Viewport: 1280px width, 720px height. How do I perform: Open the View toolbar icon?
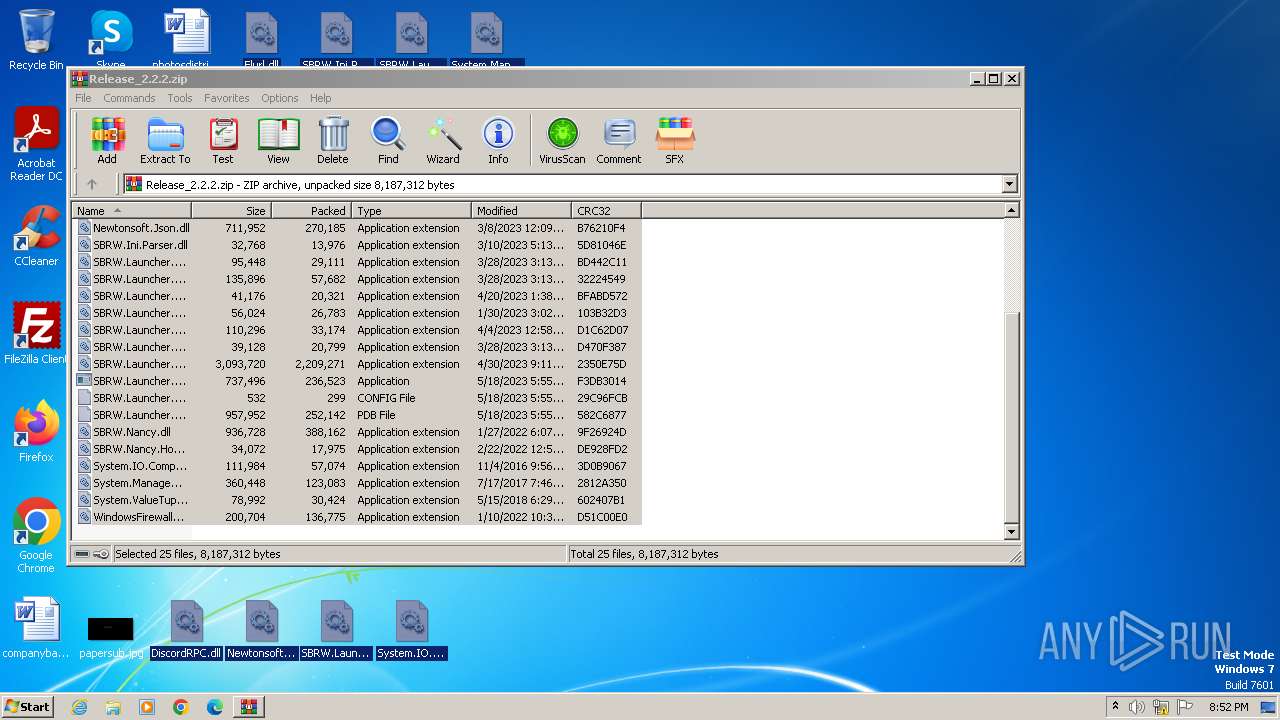[278, 141]
